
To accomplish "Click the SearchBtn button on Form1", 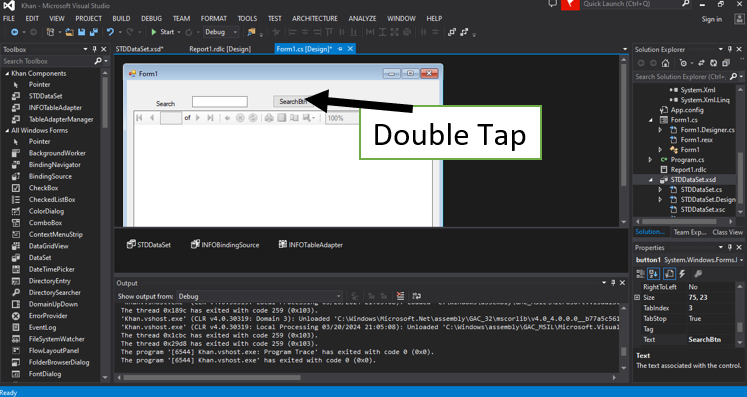I will [x=293, y=102].
